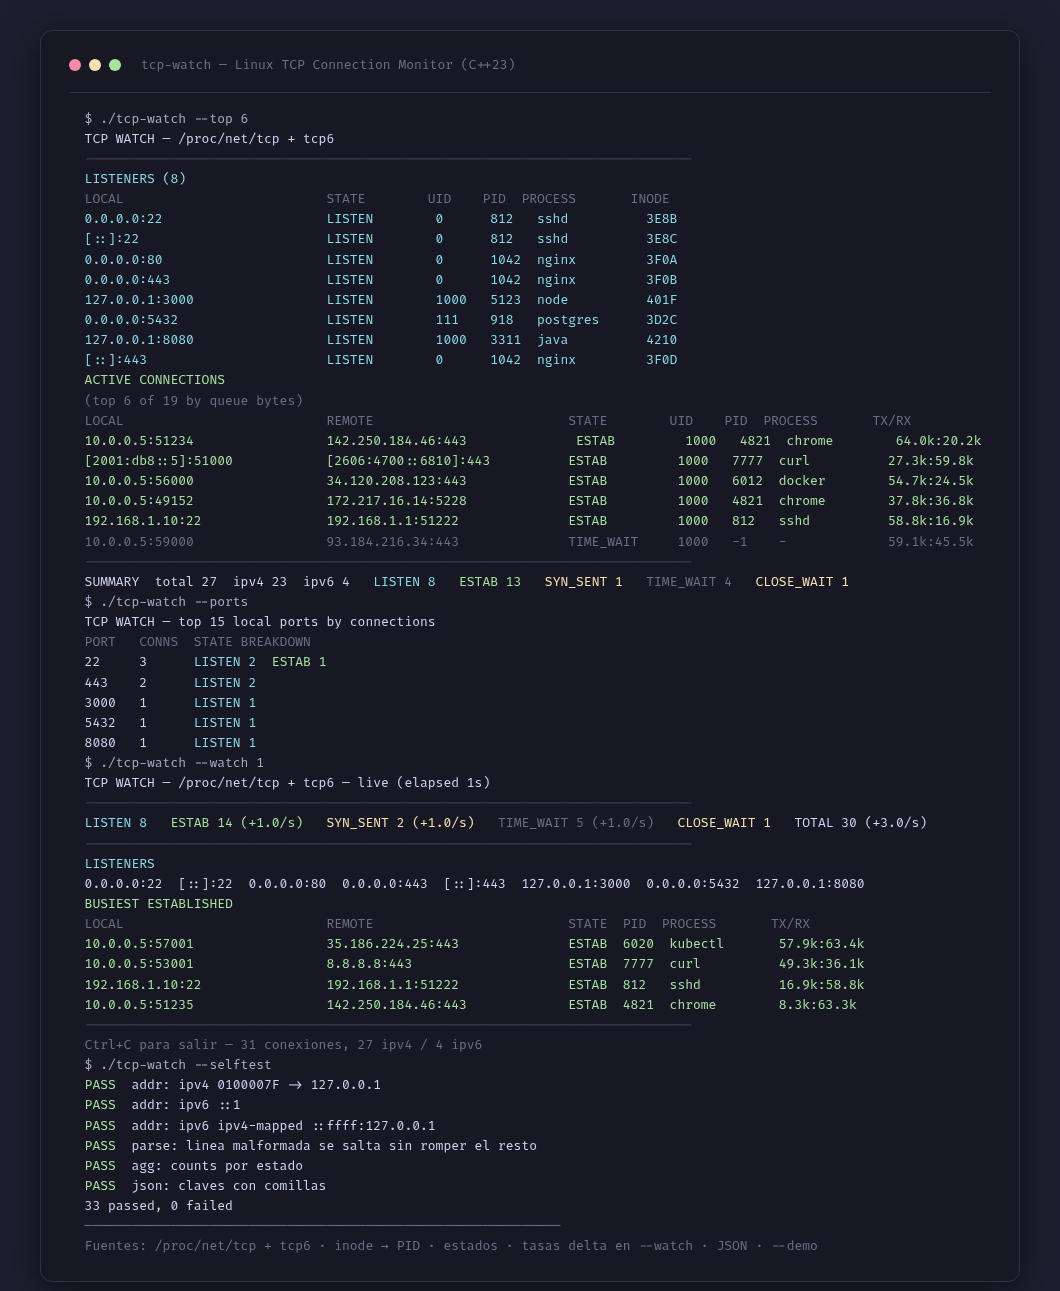This screenshot has height=1291, width=1060.
Task: Select remote address '8.8.8.8:443'
Action: tap(369, 964)
